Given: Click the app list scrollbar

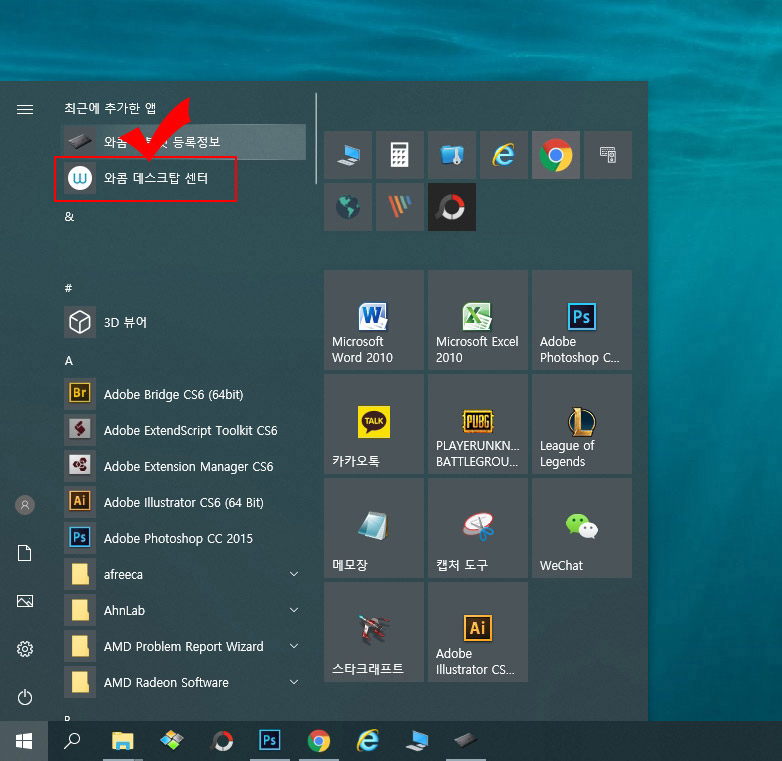Looking at the screenshot, I should click(x=316, y=139).
